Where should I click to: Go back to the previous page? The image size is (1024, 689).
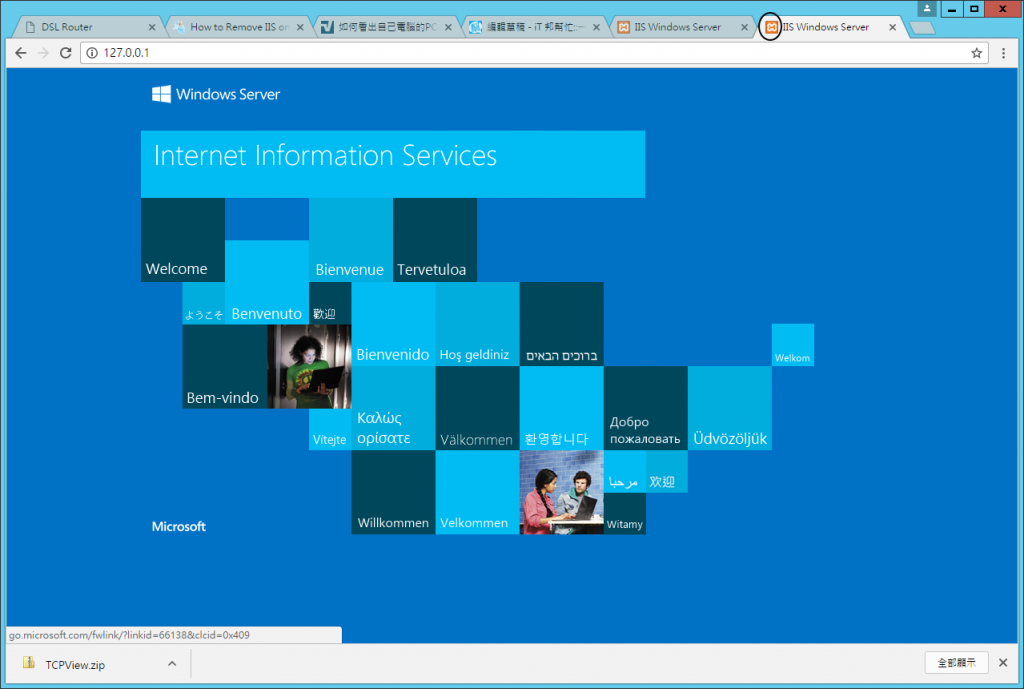coord(21,53)
